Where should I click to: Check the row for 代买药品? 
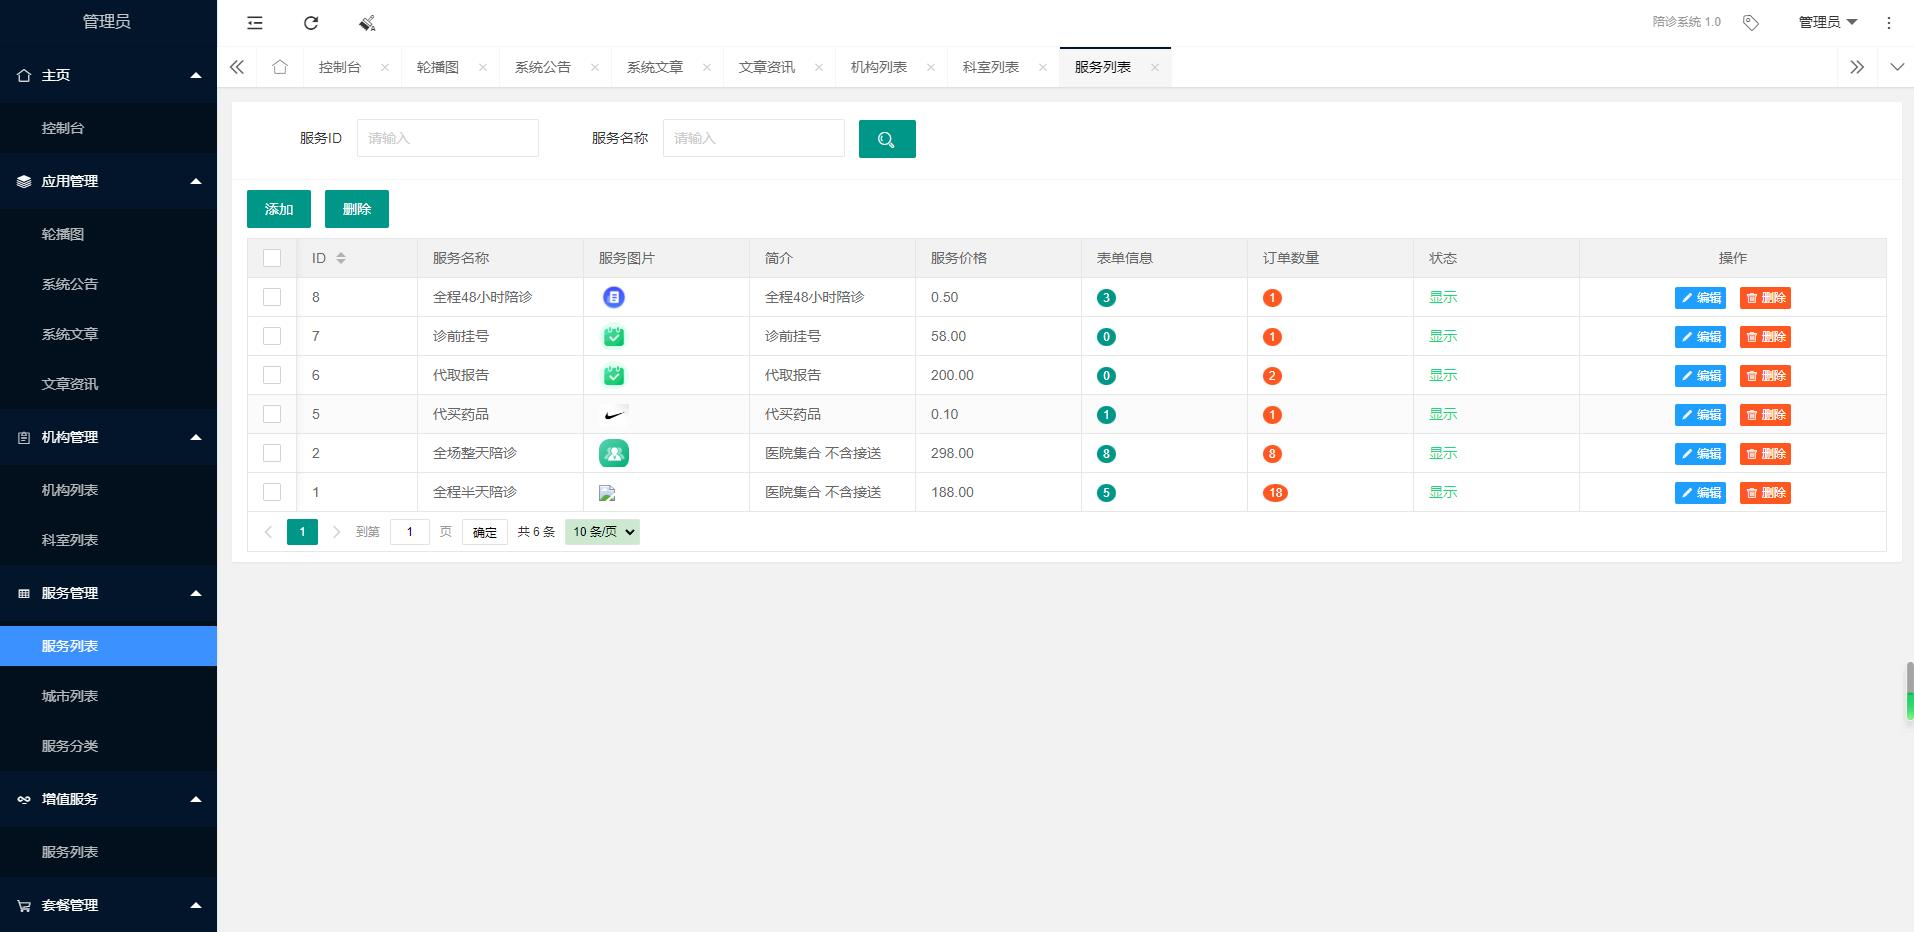pos(272,414)
